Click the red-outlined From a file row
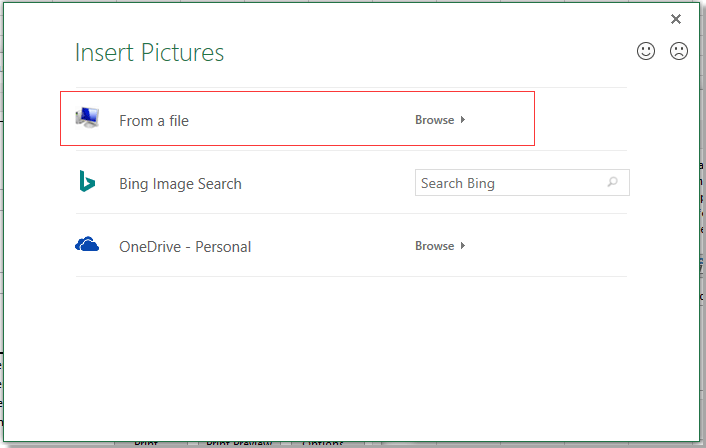Viewport: 706px width, 448px height. point(300,120)
